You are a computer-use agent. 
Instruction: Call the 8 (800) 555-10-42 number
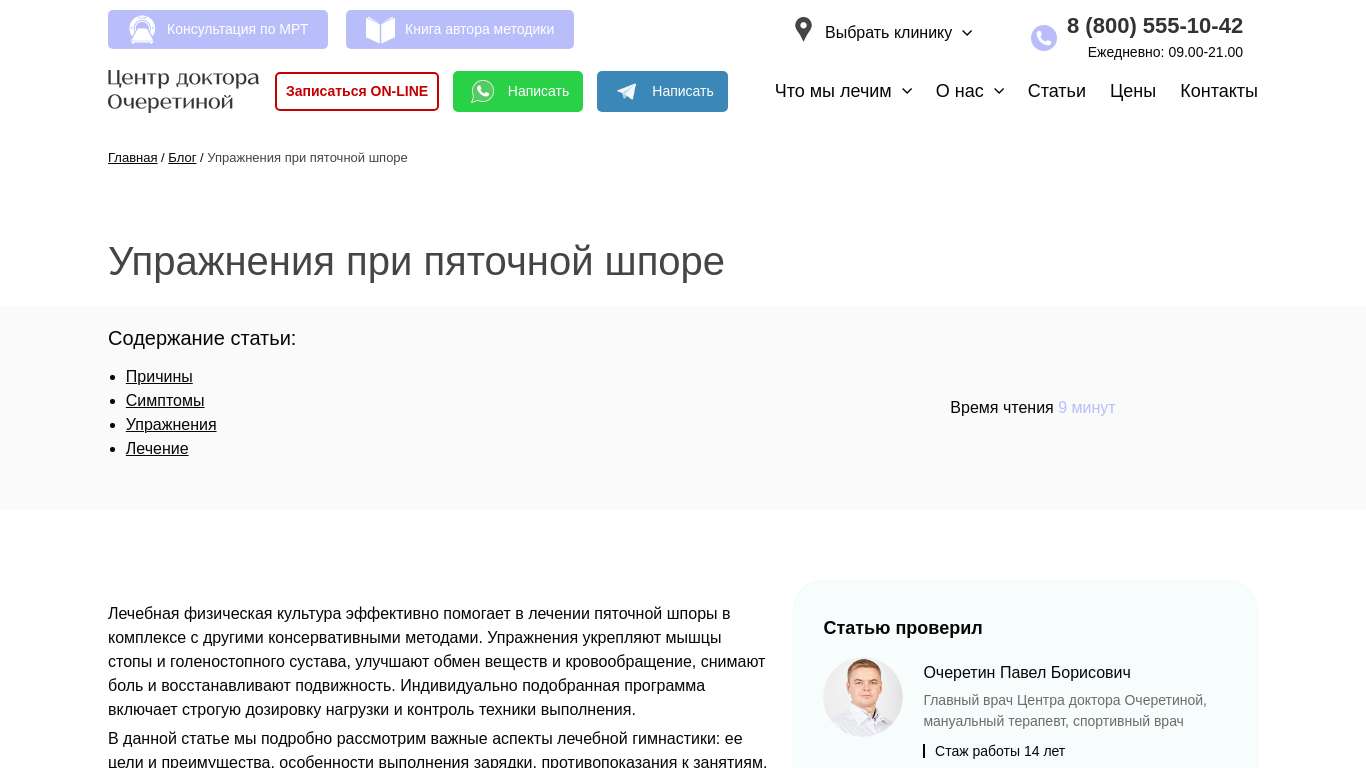click(x=1154, y=26)
